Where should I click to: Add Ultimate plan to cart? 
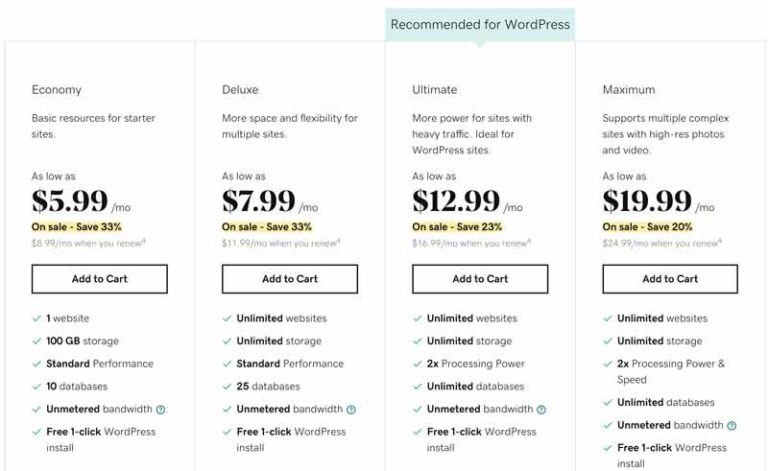click(480, 279)
